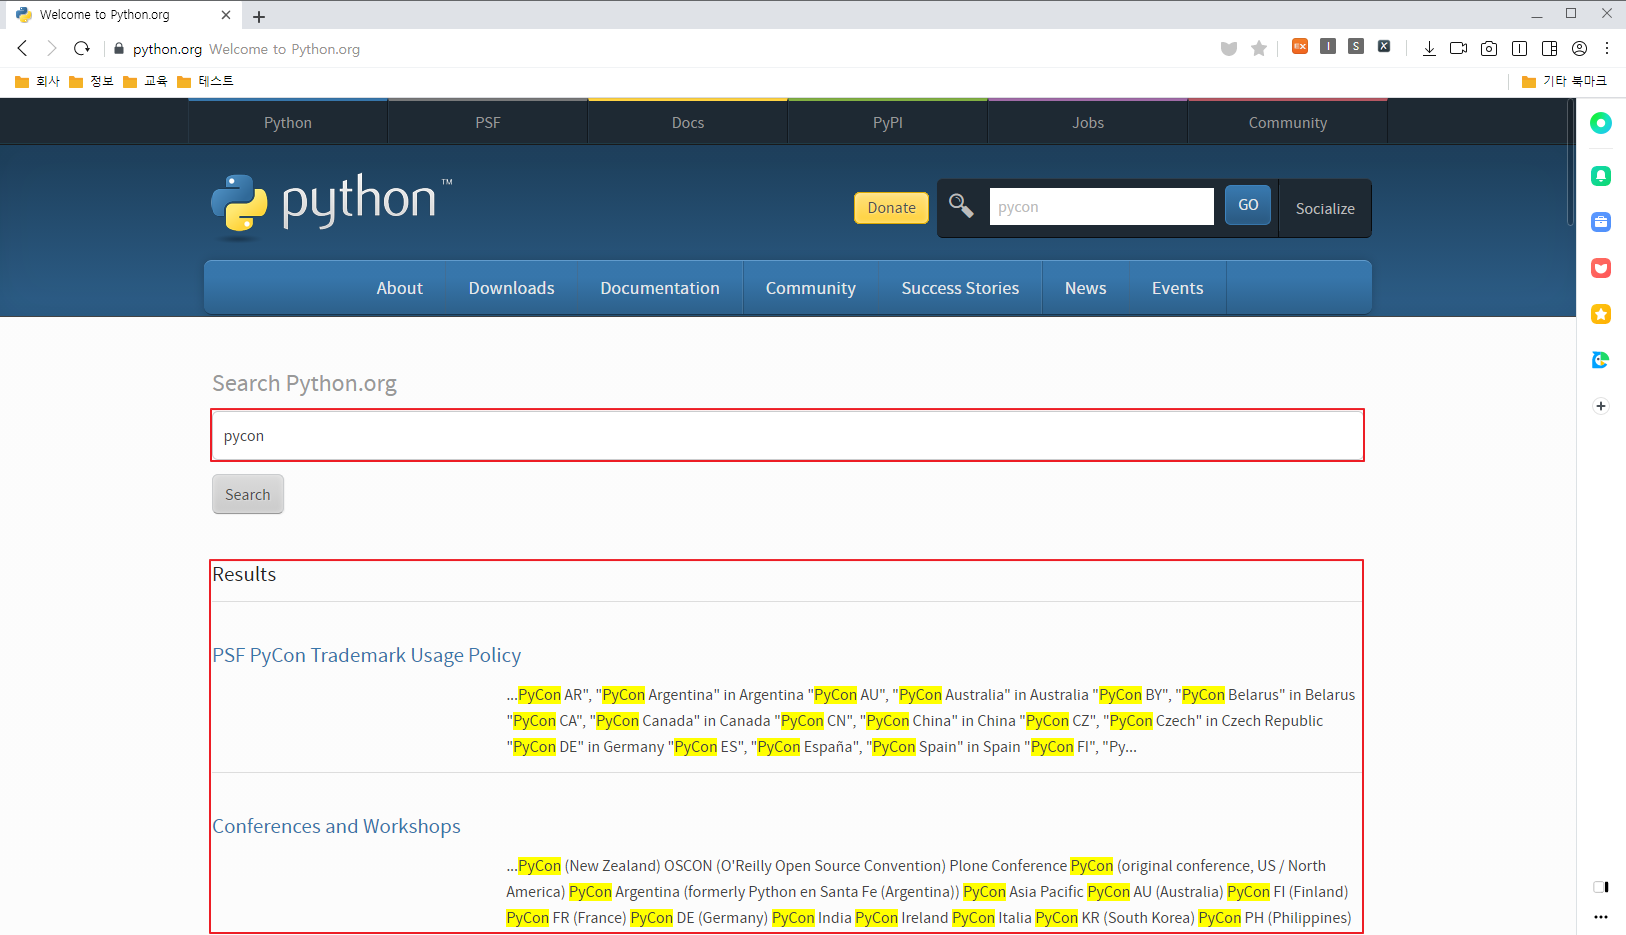Screen dimensions: 1626x935
Task: Click the GO search button
Action: [1248, 205]
